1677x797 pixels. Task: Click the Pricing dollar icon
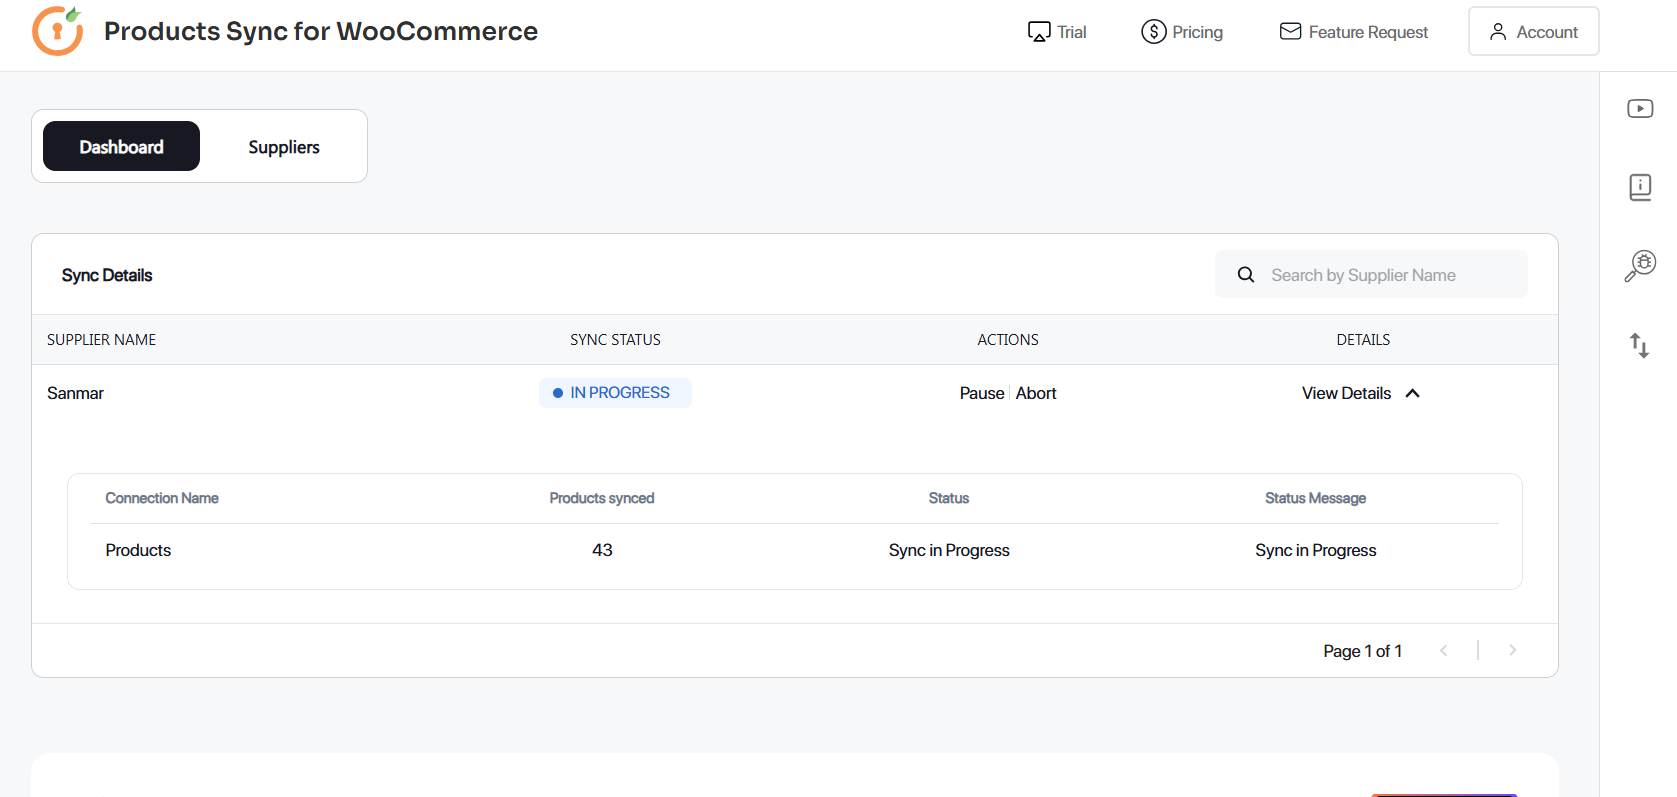(x=1153, y=32)
